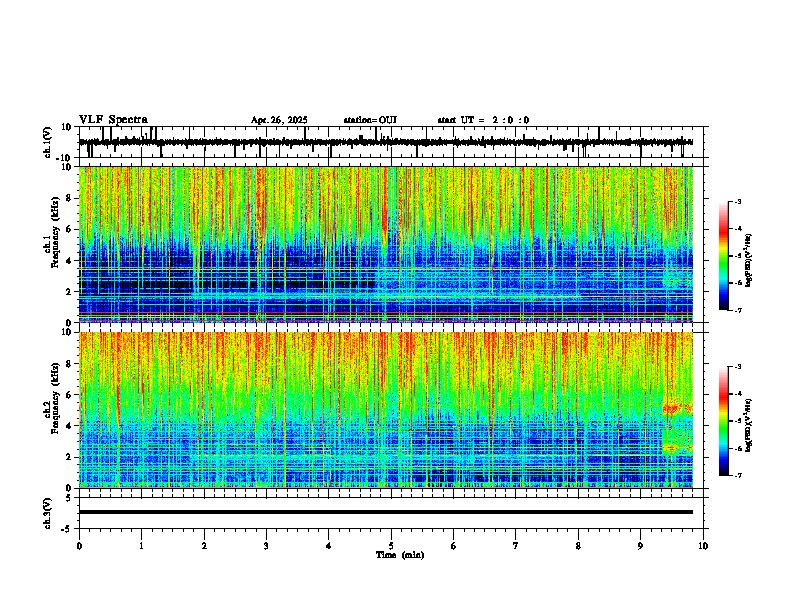
Task: Click the "8" kHz tick of ch.1 spectrogram
Action: 69,198
